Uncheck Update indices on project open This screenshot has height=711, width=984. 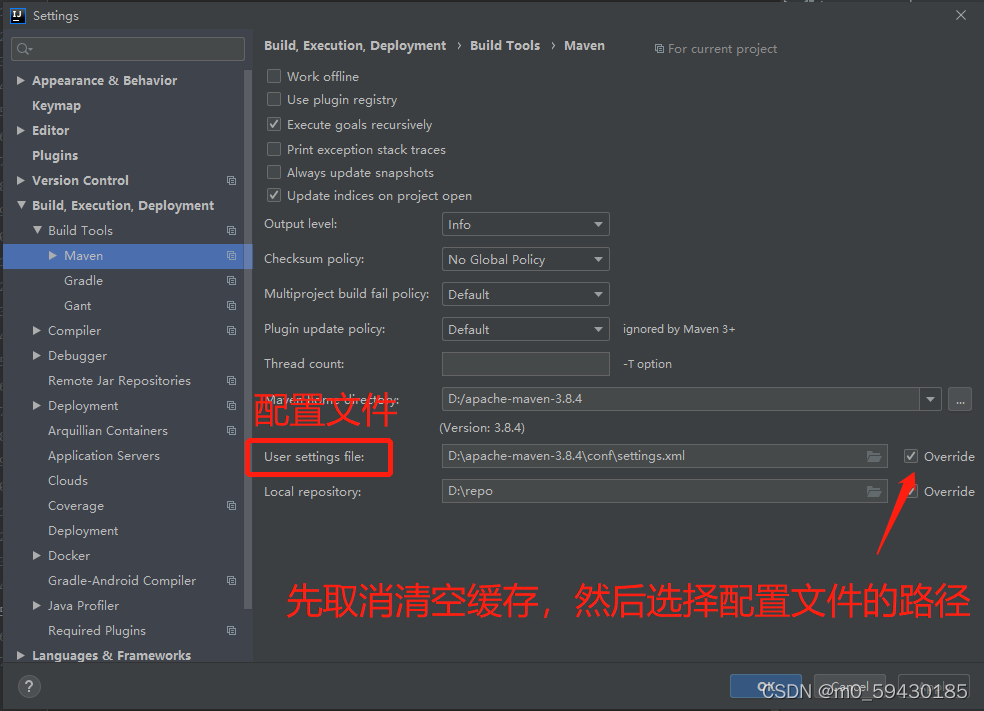274,195
